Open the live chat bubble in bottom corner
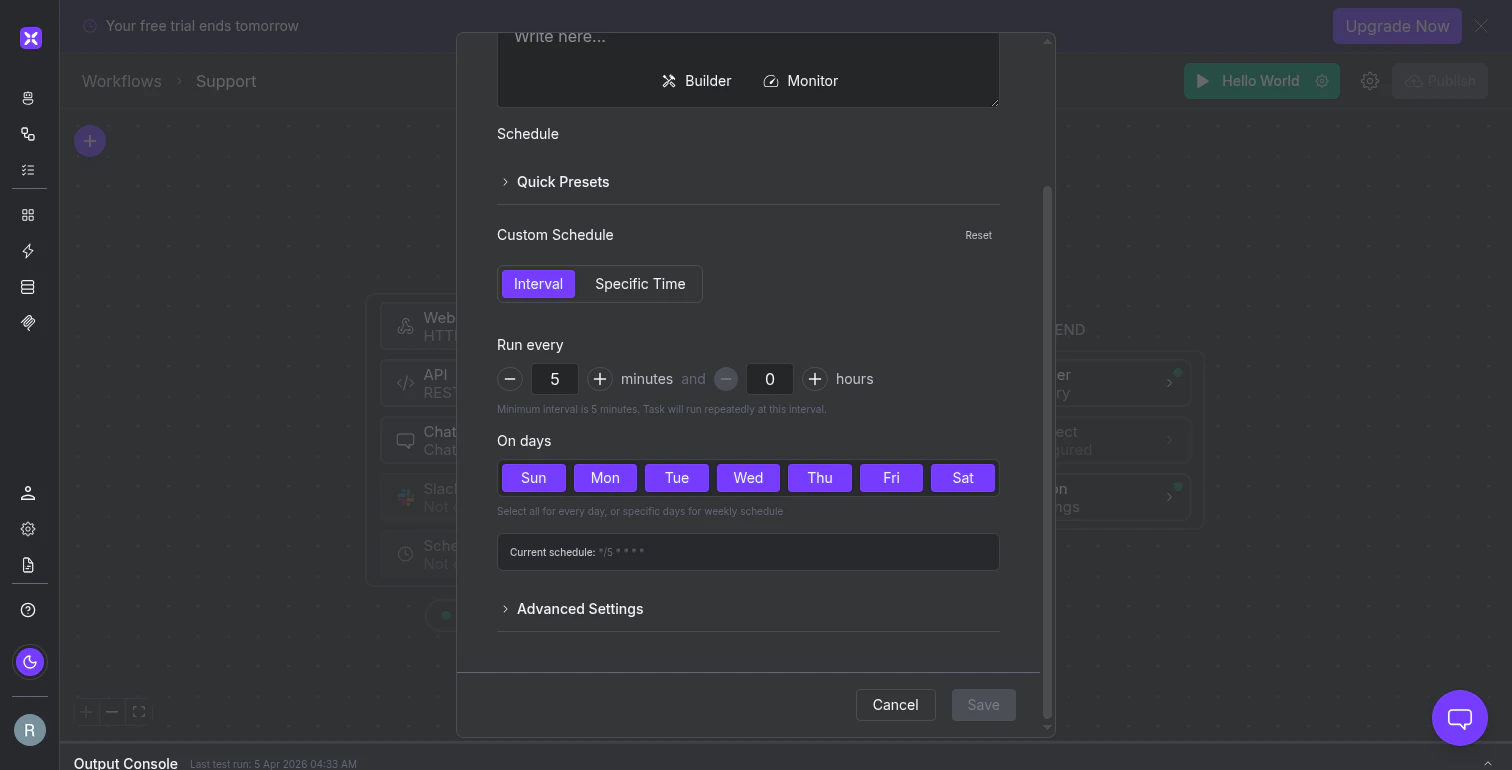The image size is (1512, 770). click(1459, 718)
